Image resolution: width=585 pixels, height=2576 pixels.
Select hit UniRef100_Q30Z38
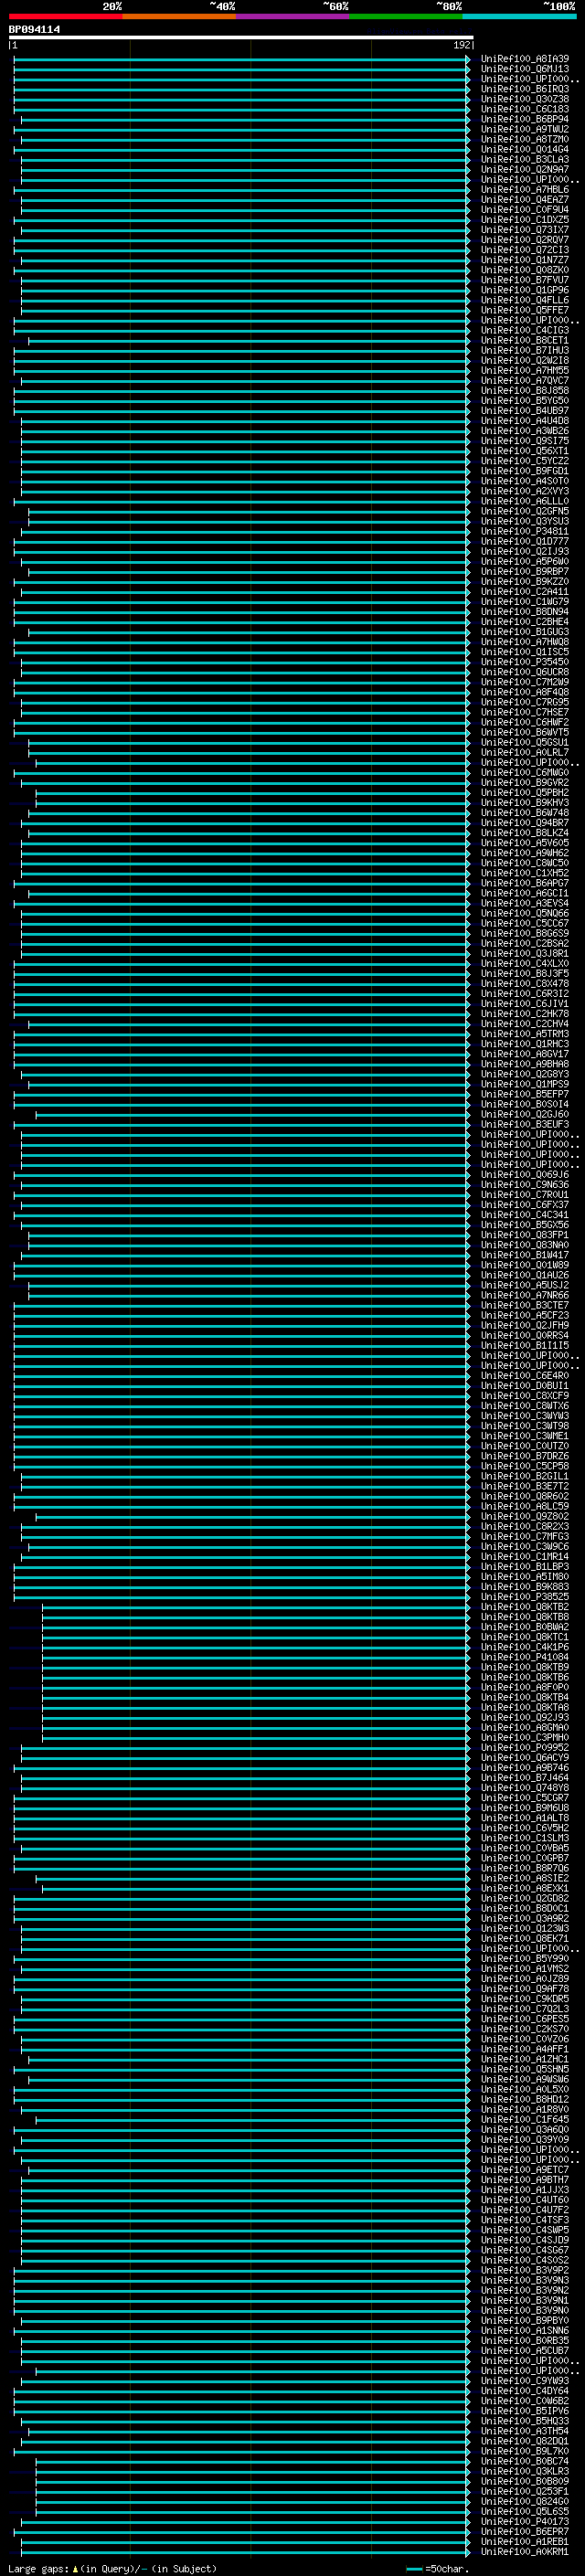pos(524,99)
